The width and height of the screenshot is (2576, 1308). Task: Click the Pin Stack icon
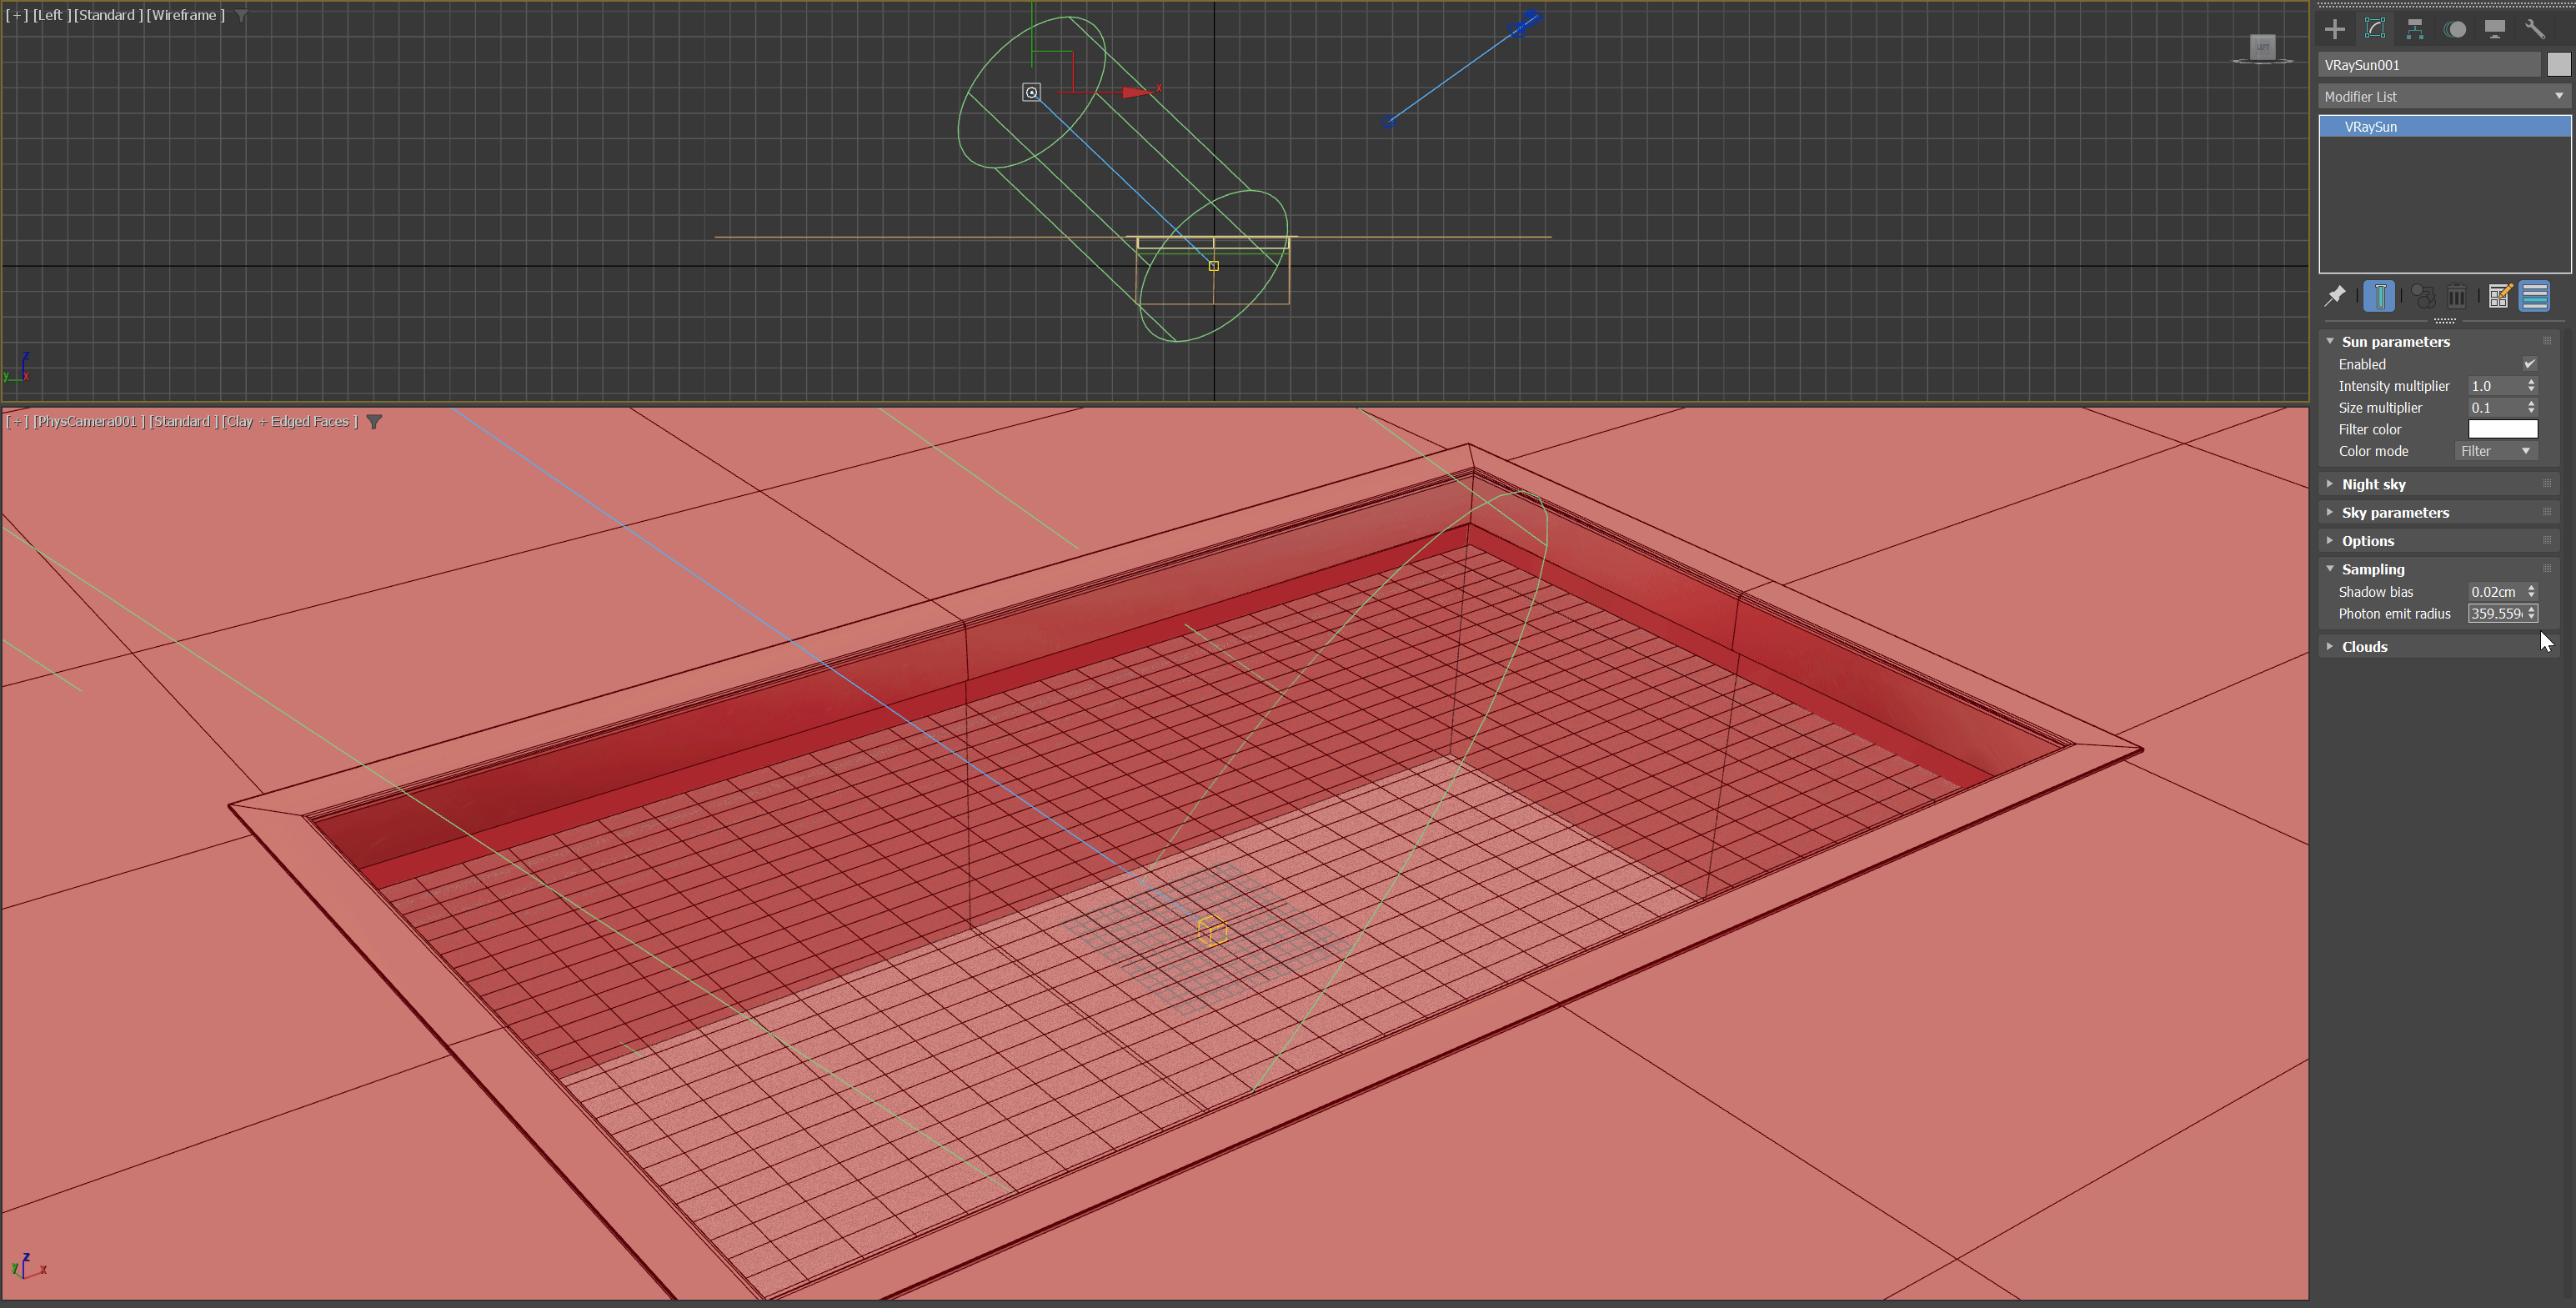pyautogui.click(x=2335, y=296)
